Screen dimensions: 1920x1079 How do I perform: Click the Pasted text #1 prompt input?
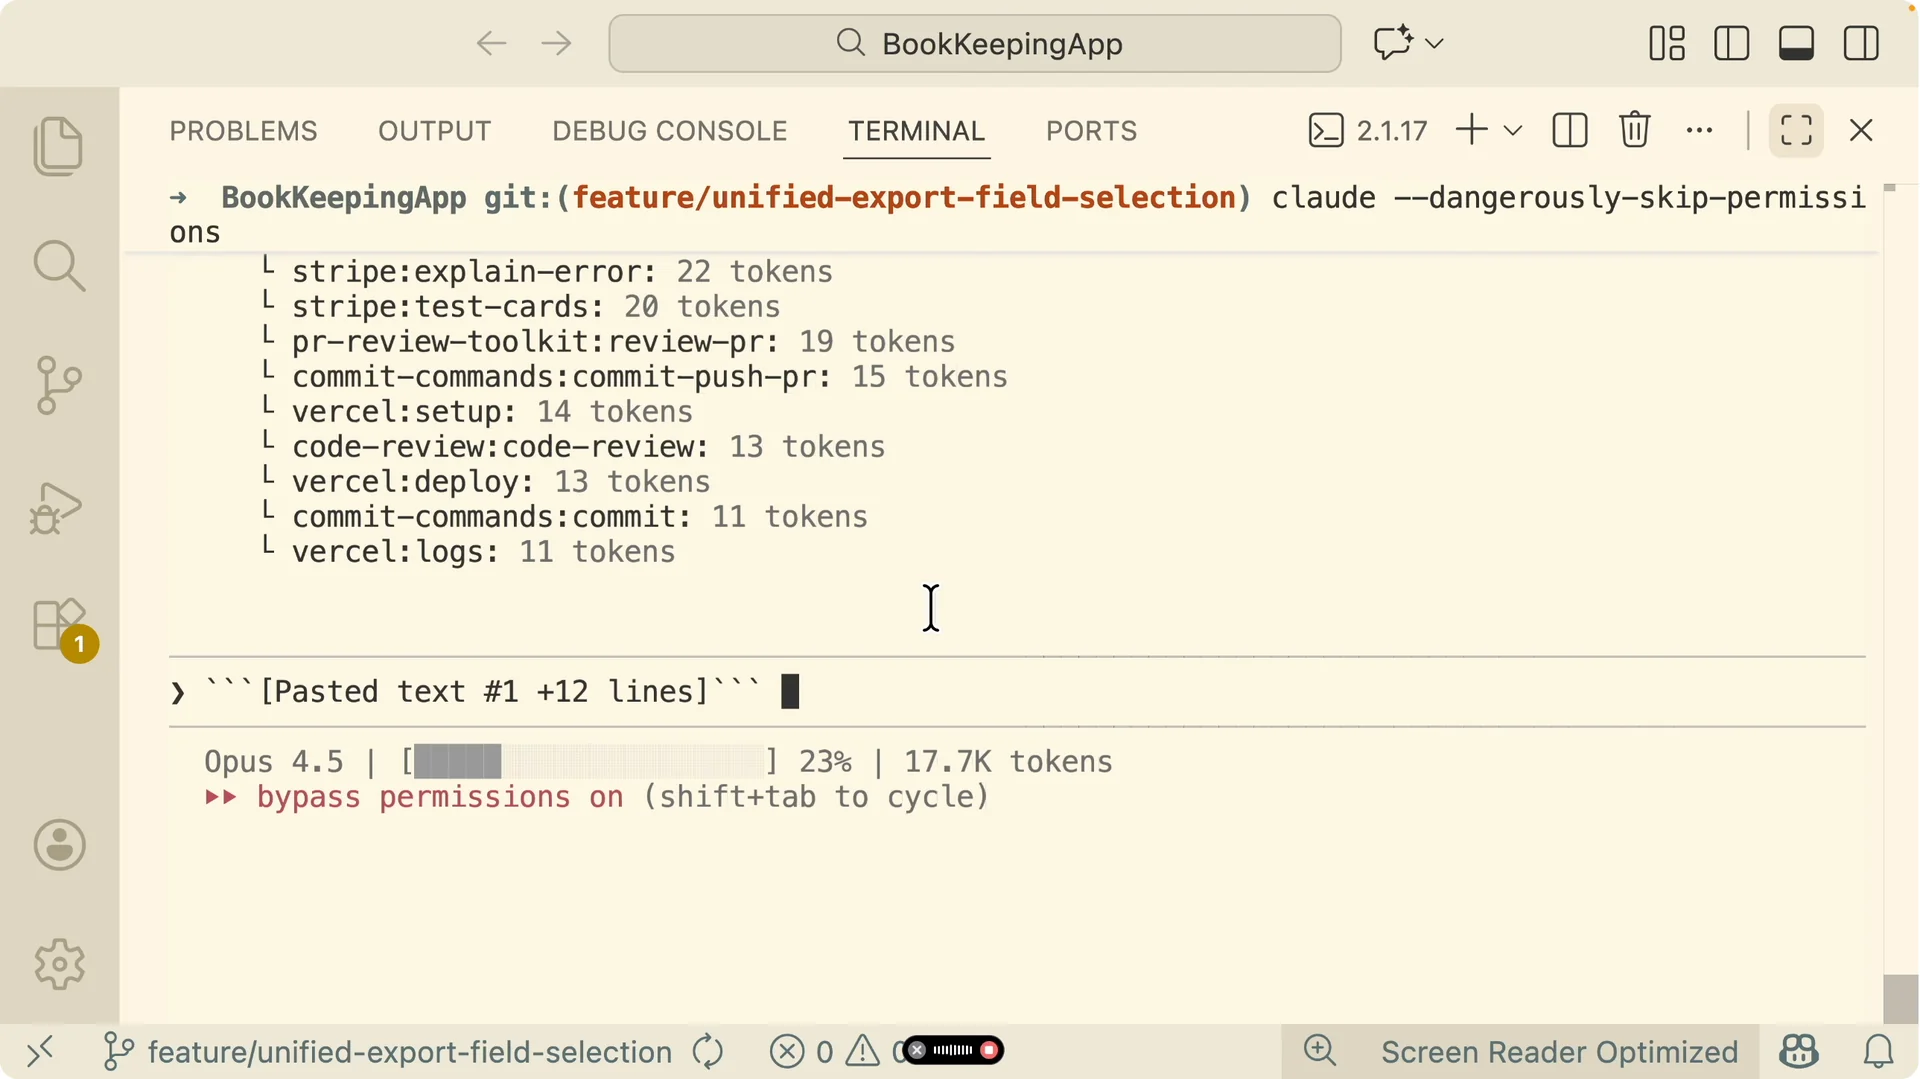[1017, 692]
